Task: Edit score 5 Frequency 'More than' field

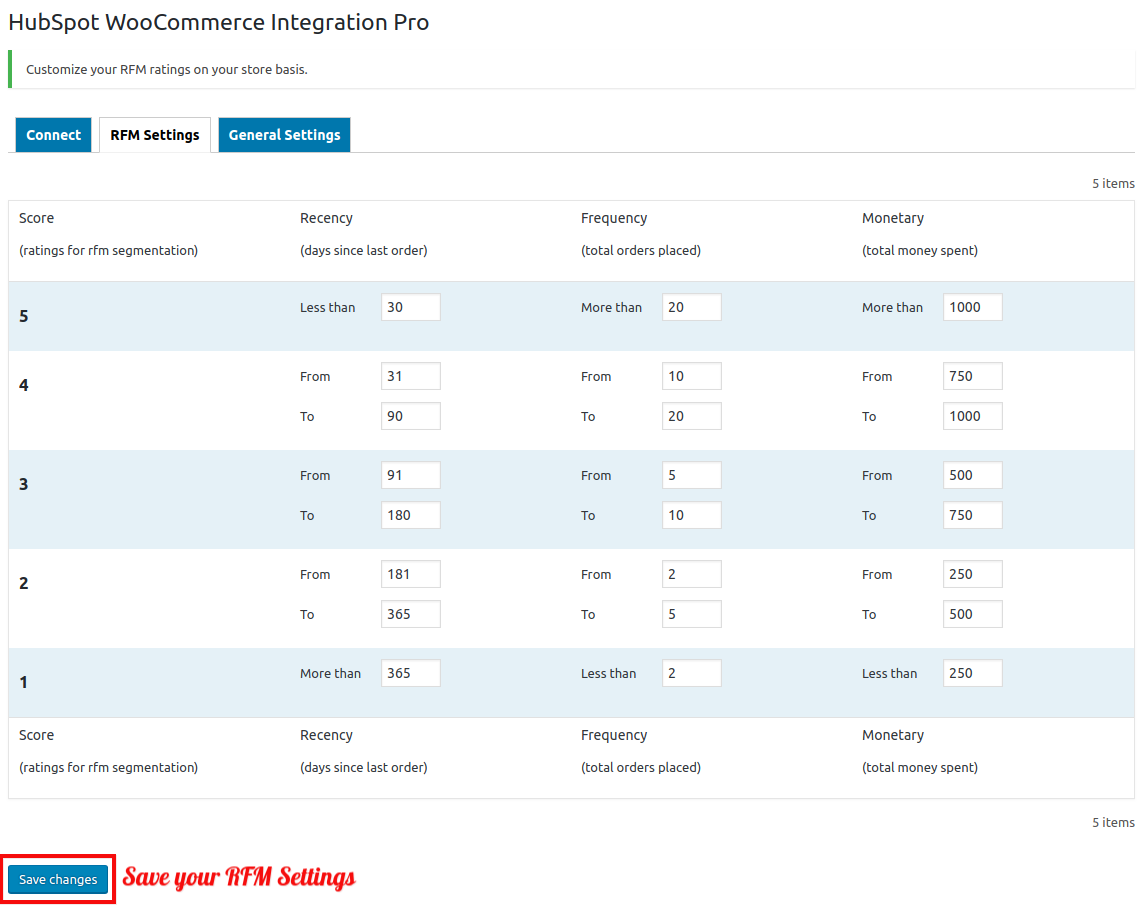Action: click(691, 307)
